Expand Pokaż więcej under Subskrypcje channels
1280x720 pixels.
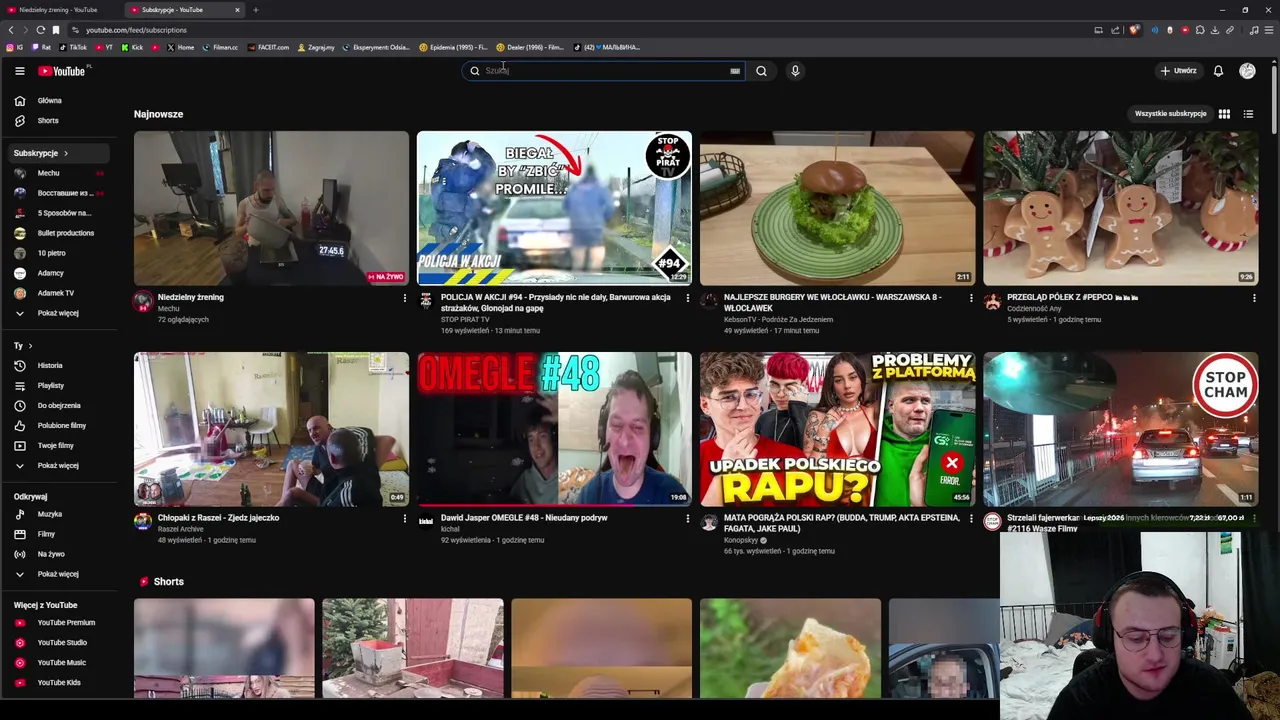pos(61,313)
